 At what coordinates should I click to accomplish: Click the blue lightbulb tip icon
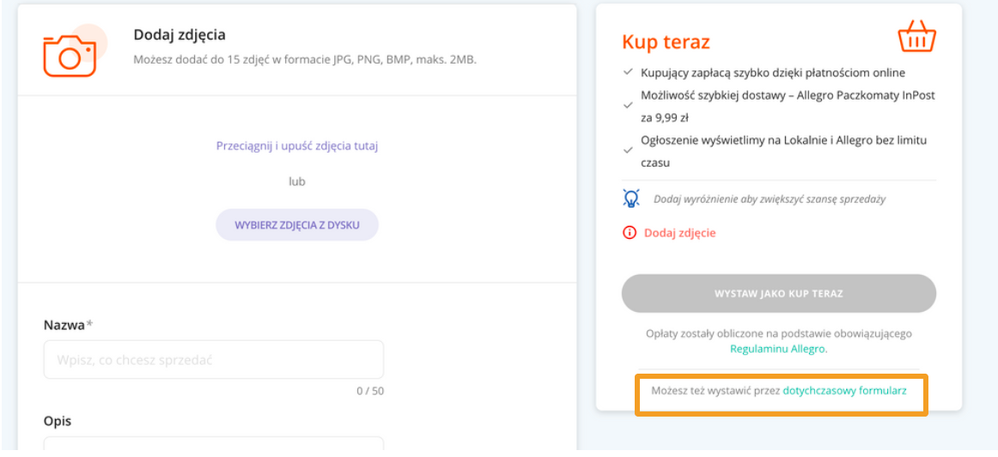coord(630,198)
